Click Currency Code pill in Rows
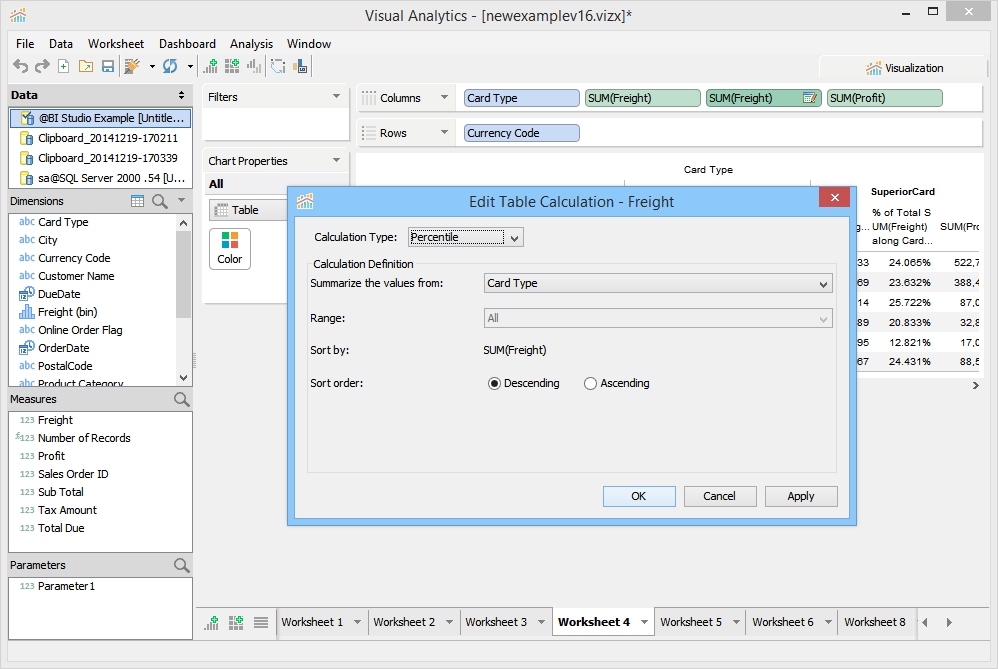Viewport: 998px width, 669px height. (x=521, y=133)
